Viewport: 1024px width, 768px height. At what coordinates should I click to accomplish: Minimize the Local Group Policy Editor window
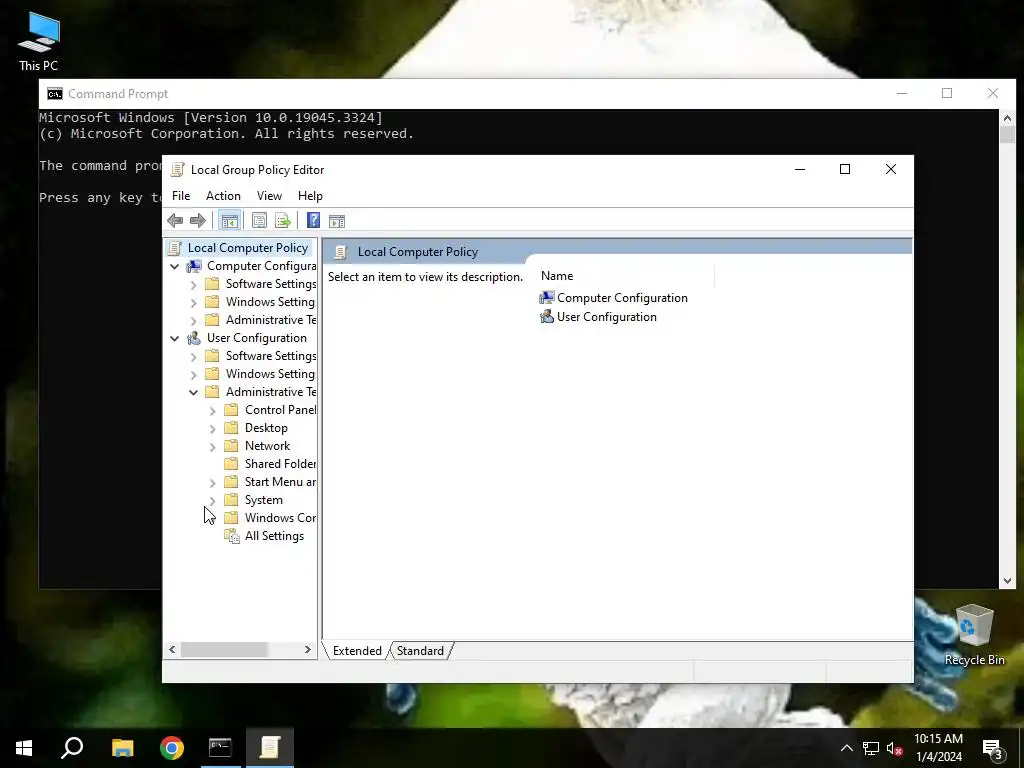(800, 169)
